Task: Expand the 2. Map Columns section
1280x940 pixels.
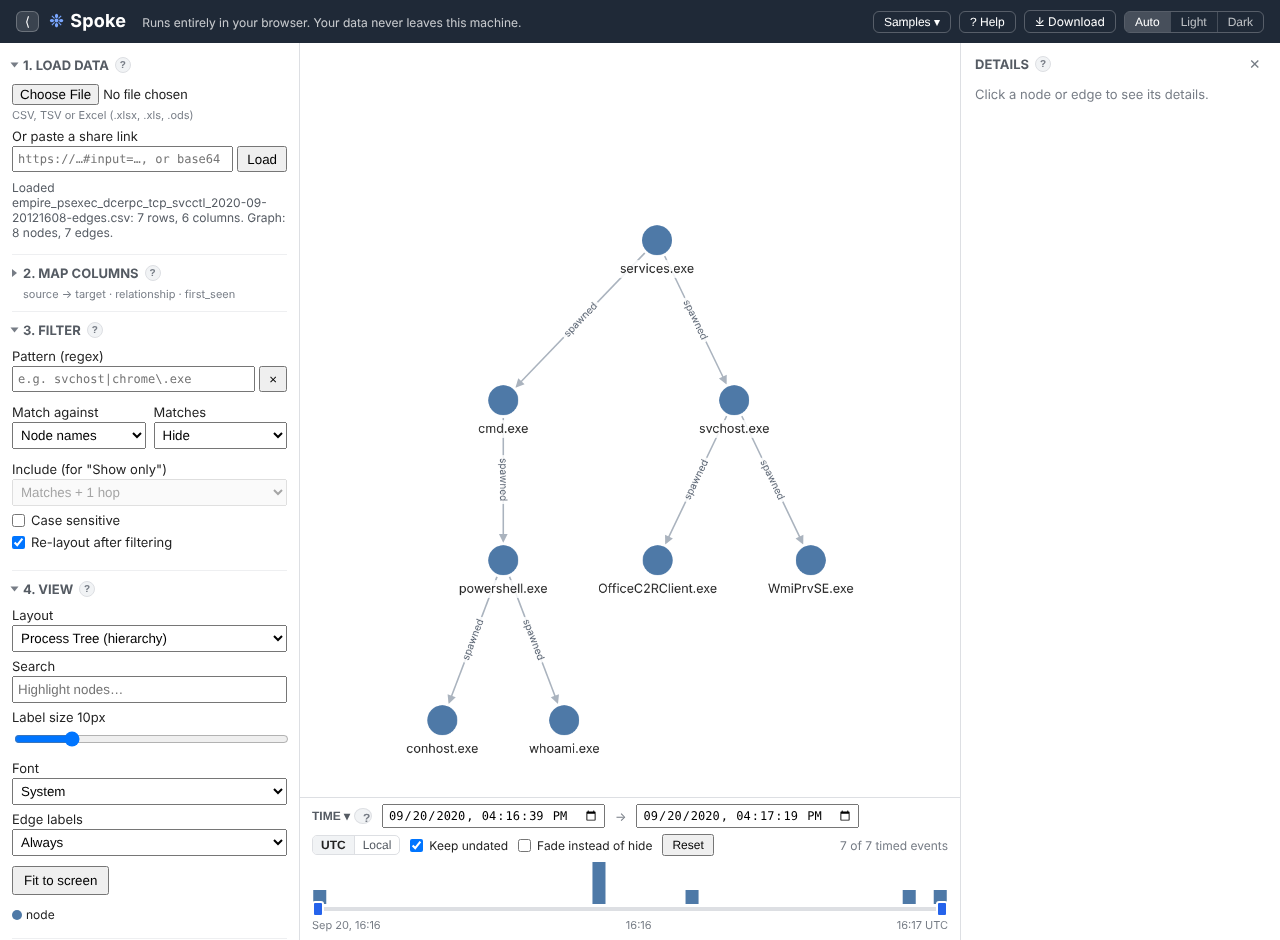Action: 80,273
